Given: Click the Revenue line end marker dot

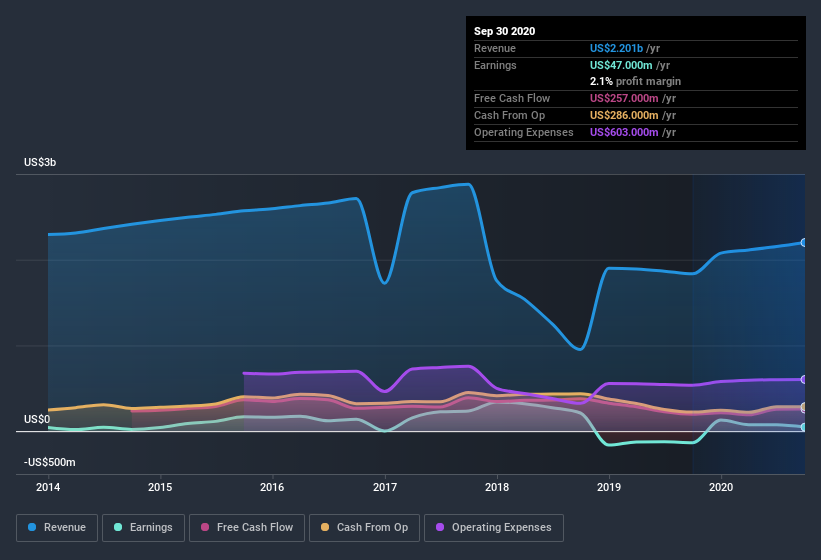Looking at the screenshot, I should tap(804, 242).
